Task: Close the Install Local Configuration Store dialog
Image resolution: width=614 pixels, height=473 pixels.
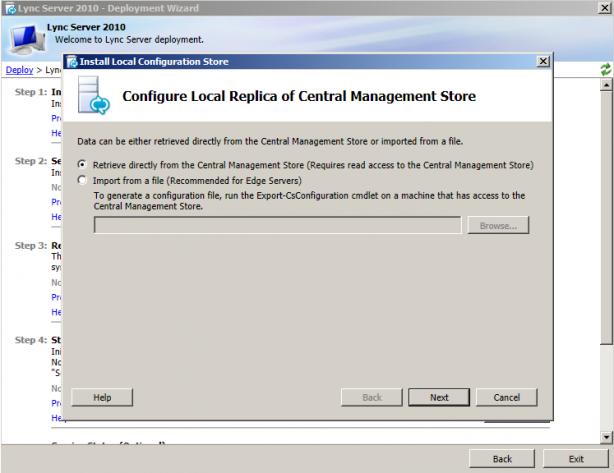Action: pos(543,61)
